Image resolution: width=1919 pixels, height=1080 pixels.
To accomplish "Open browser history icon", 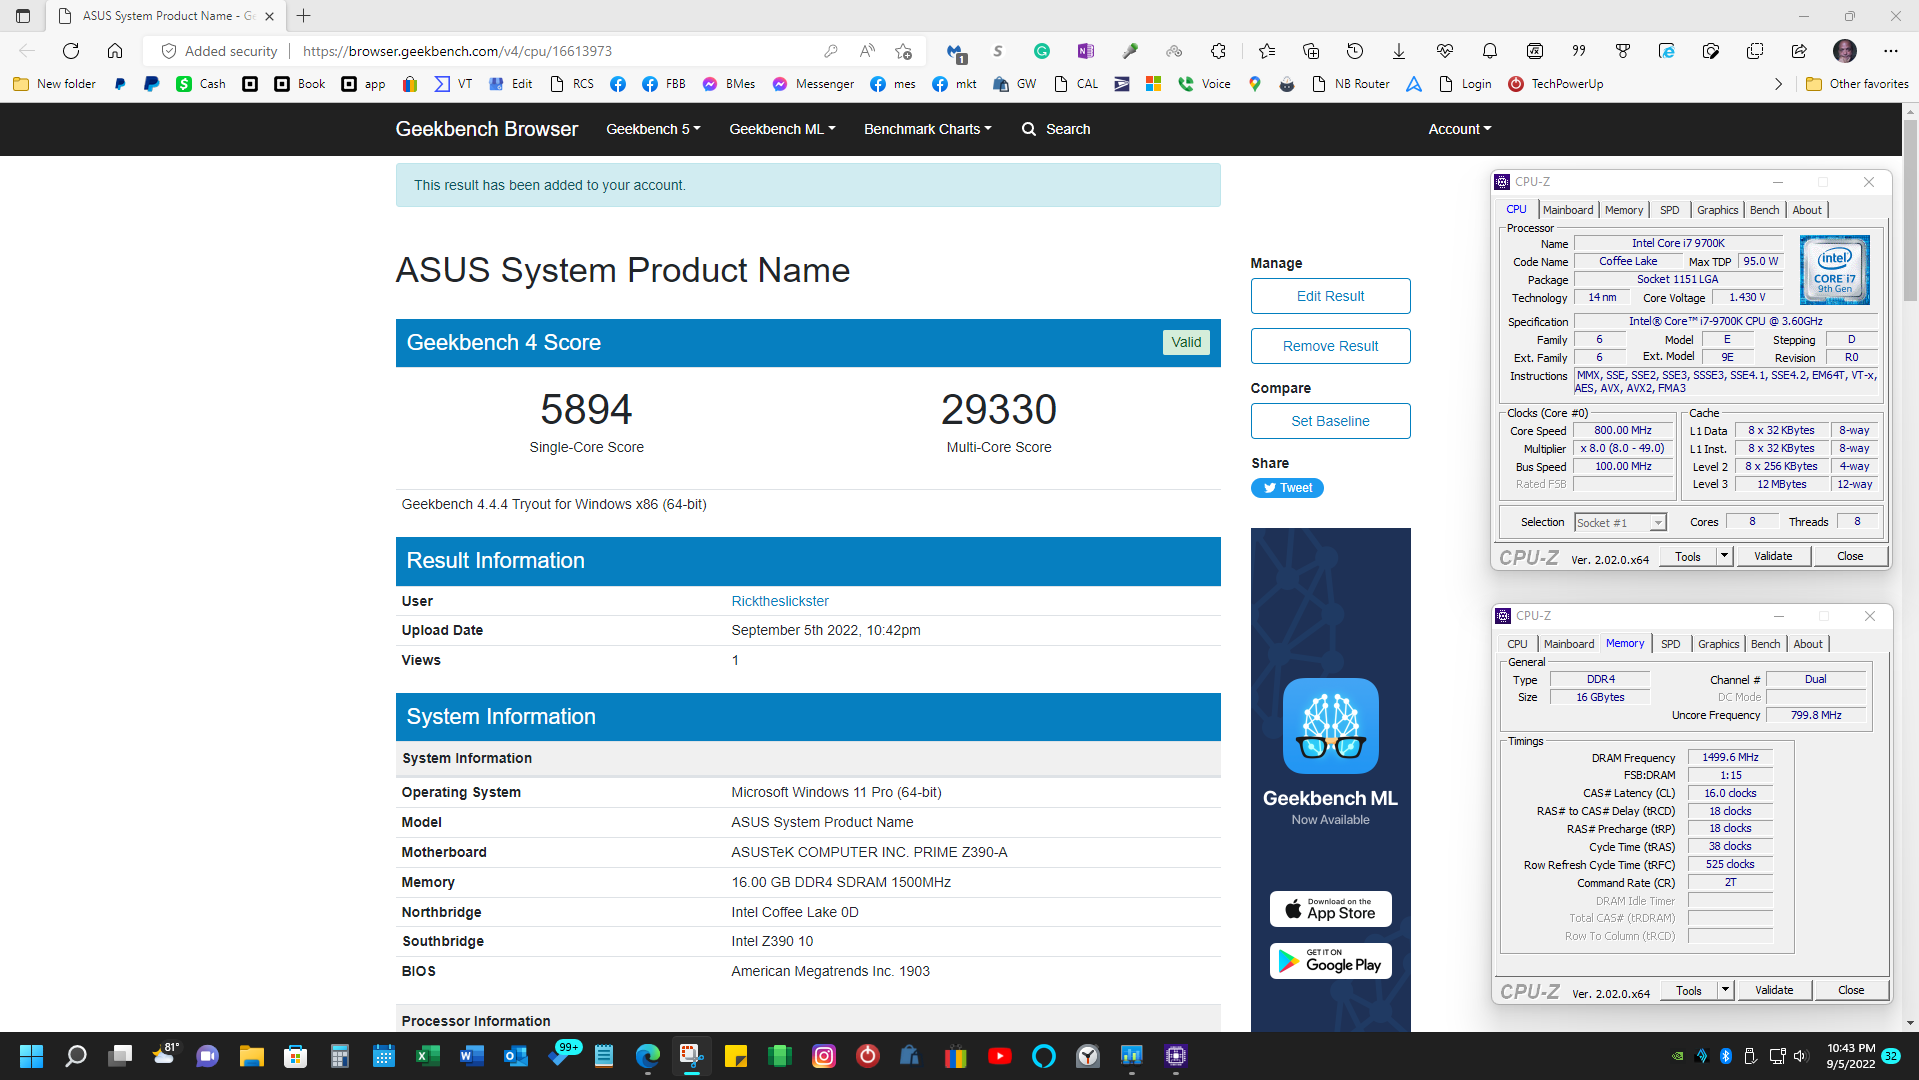I will point(1355,51).
